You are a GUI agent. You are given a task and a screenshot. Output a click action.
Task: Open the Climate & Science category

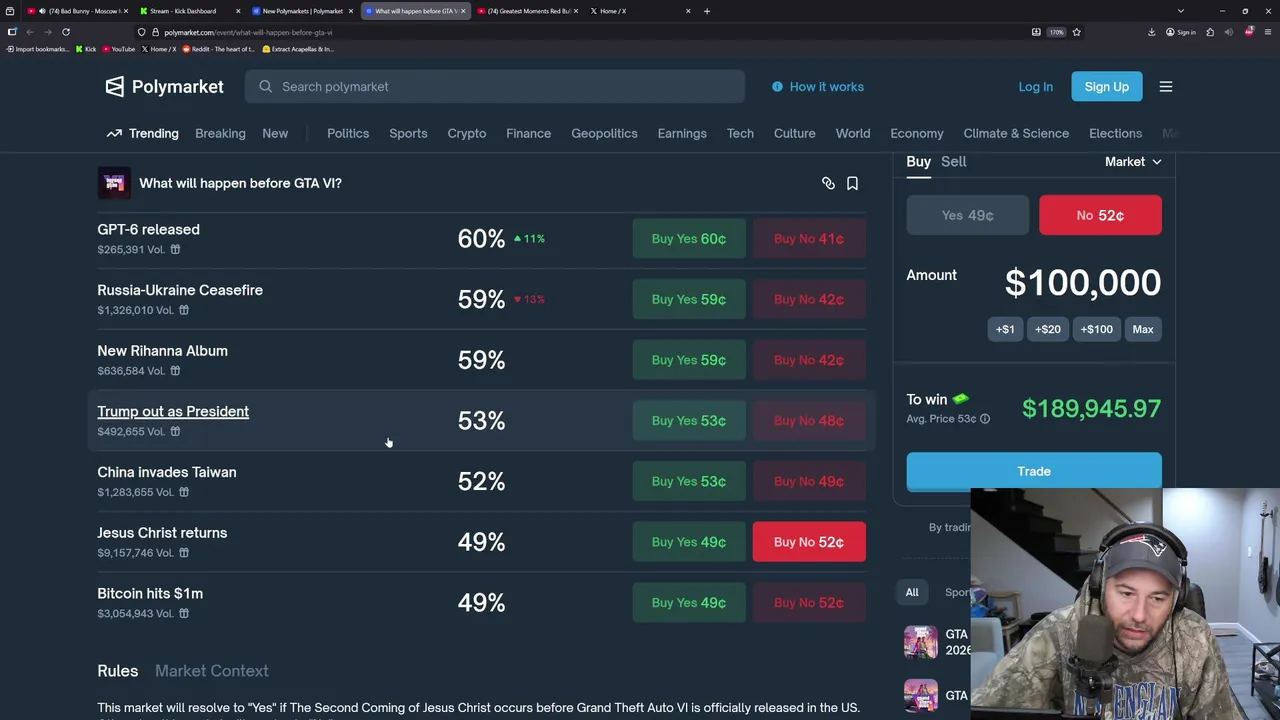click(1016, 133)
